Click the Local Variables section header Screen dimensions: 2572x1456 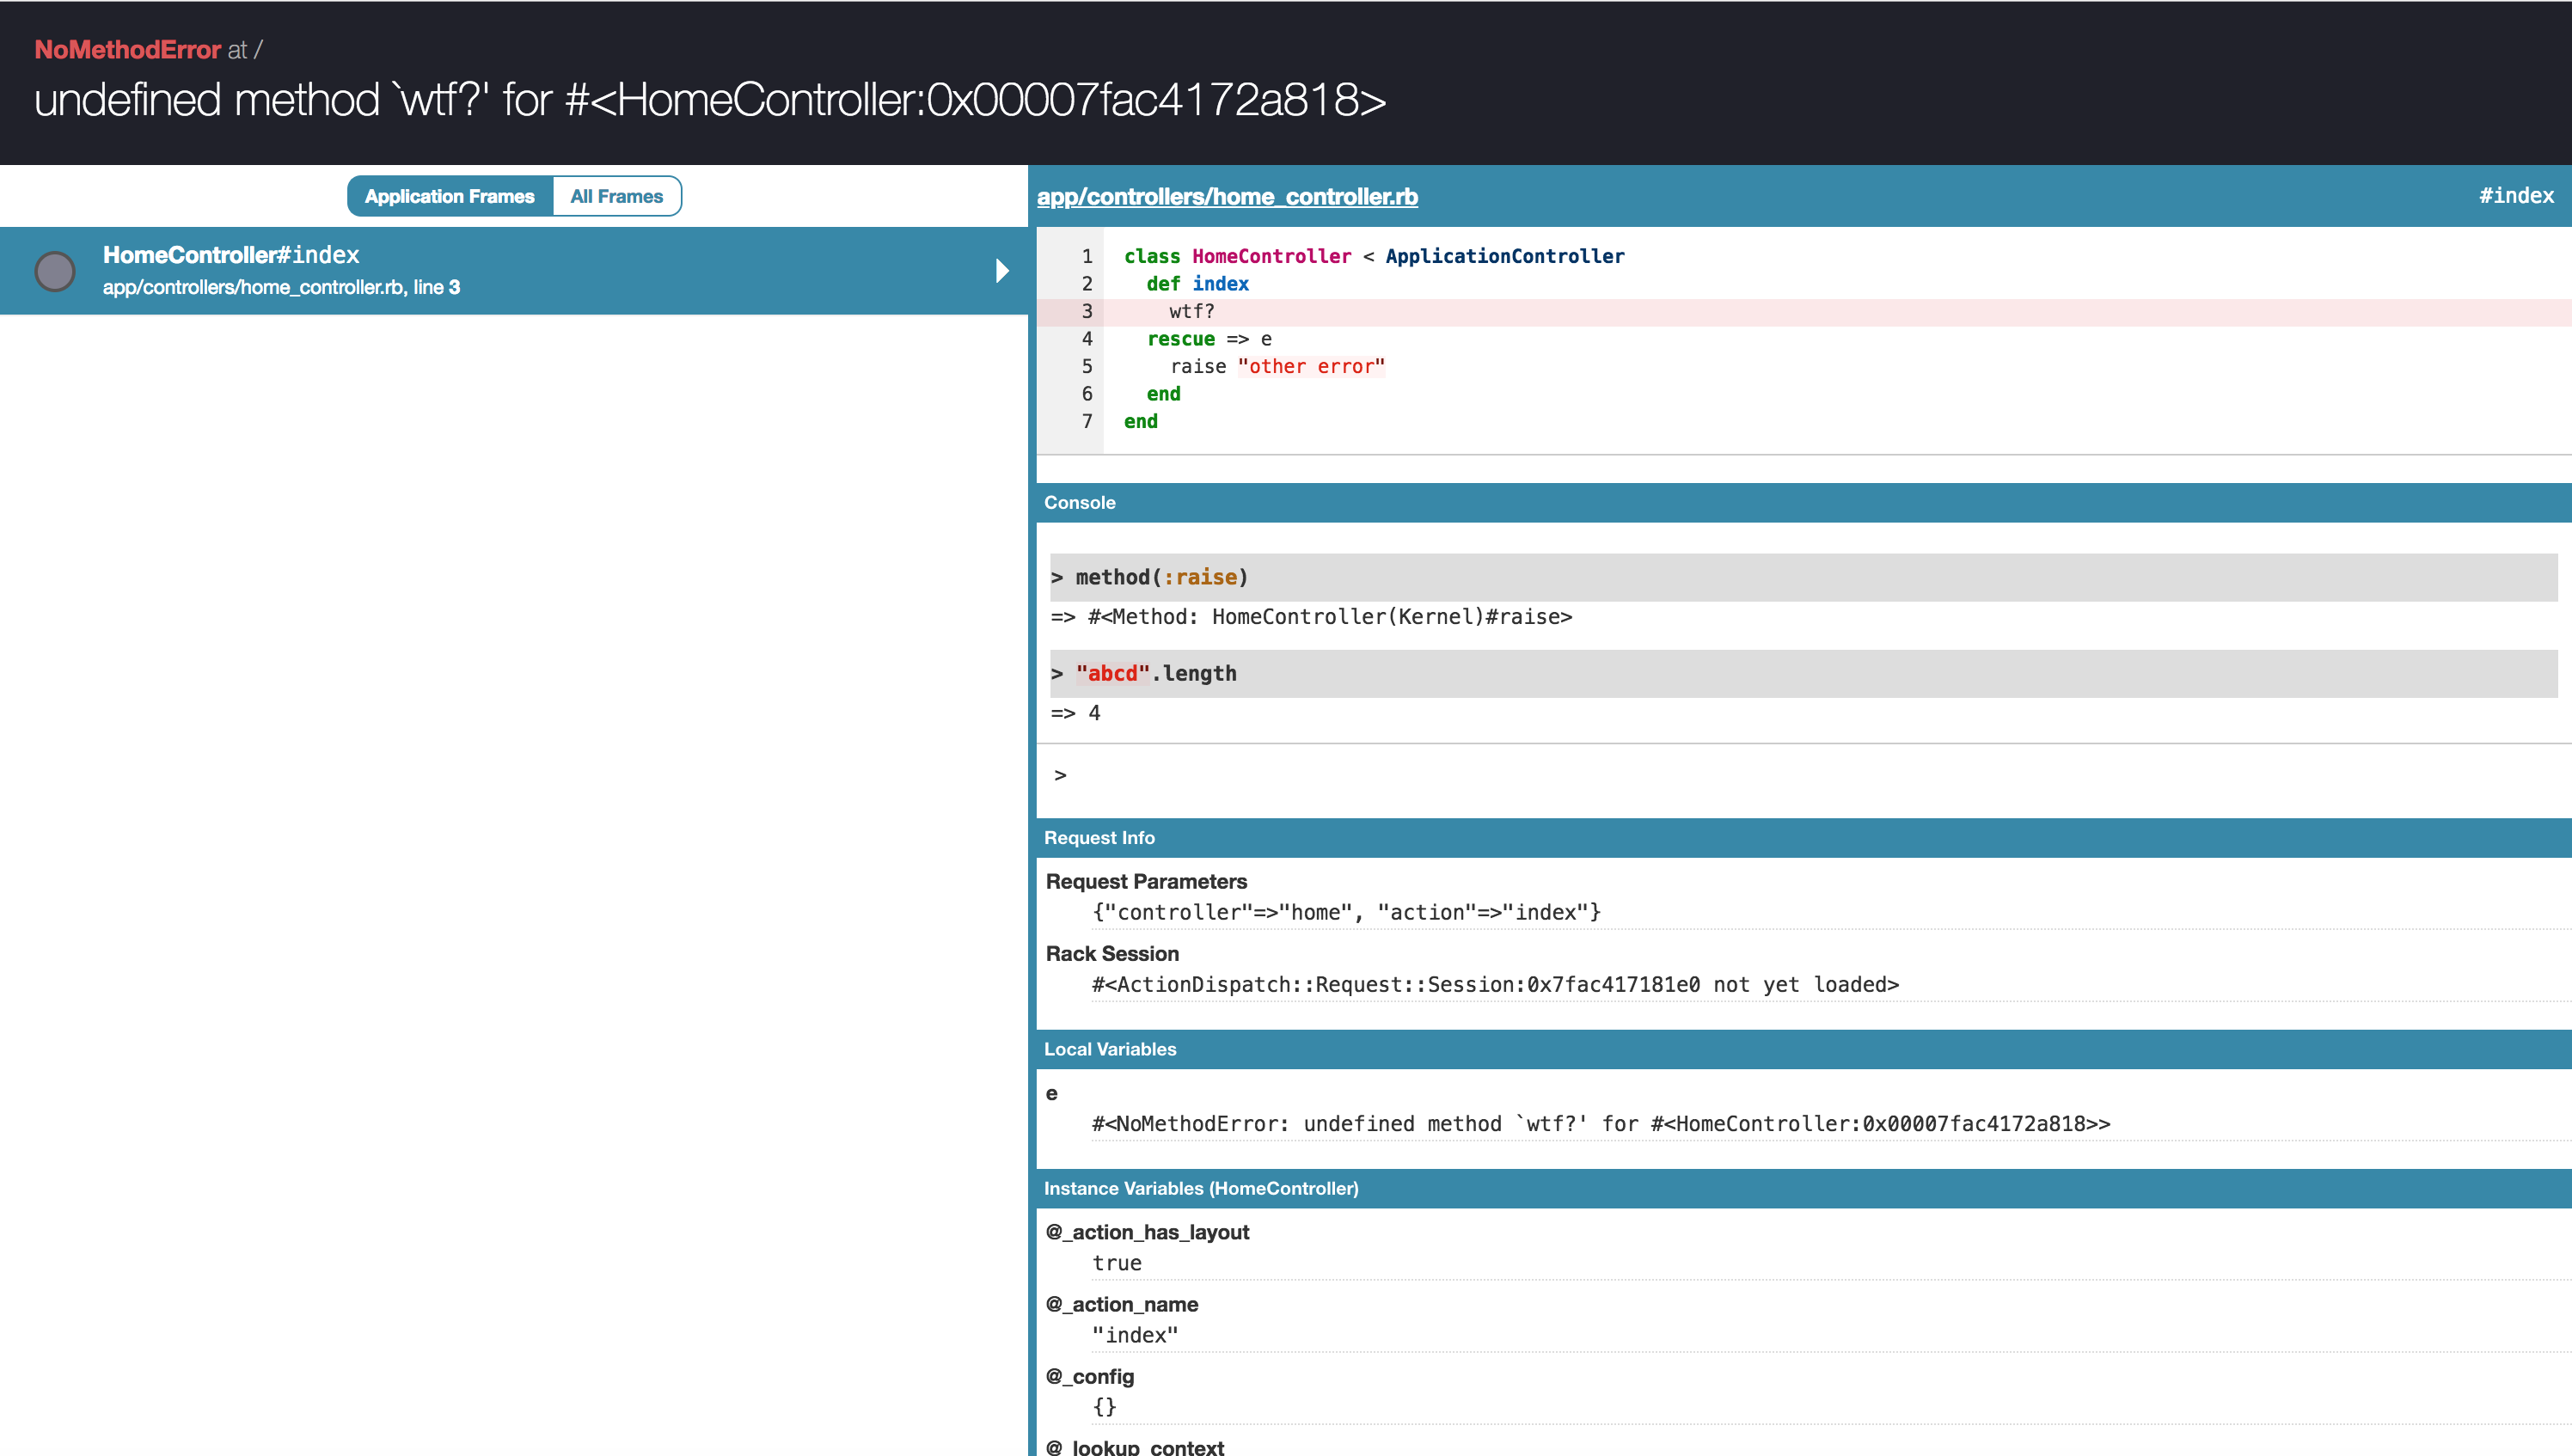click(1804, 1049)
